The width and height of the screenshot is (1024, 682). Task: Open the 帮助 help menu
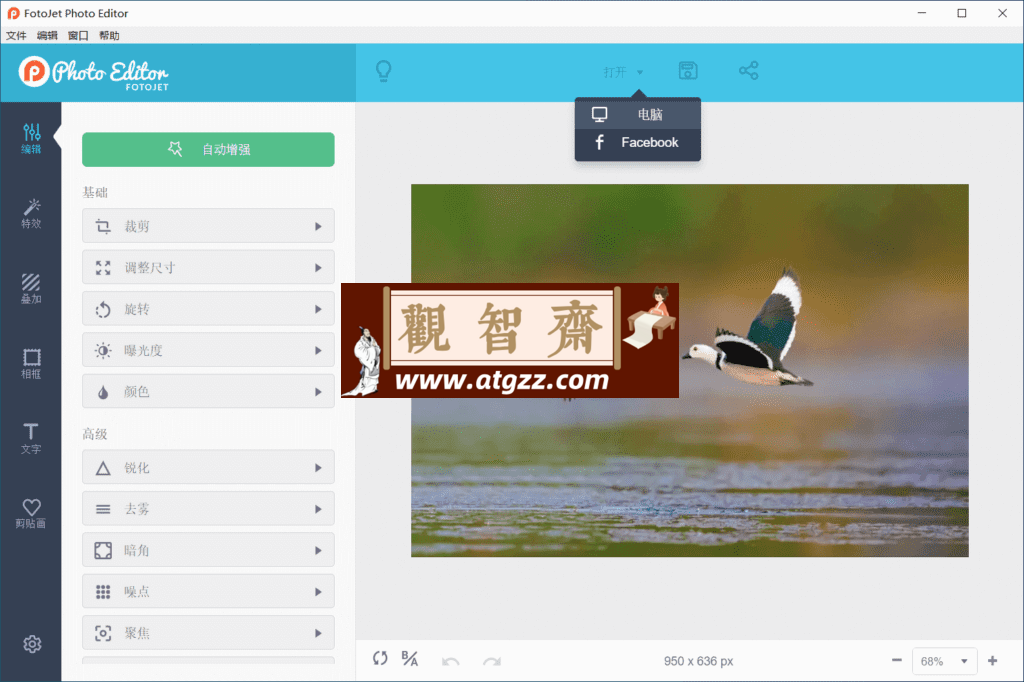pyautogui.click(x=109, y=35)
